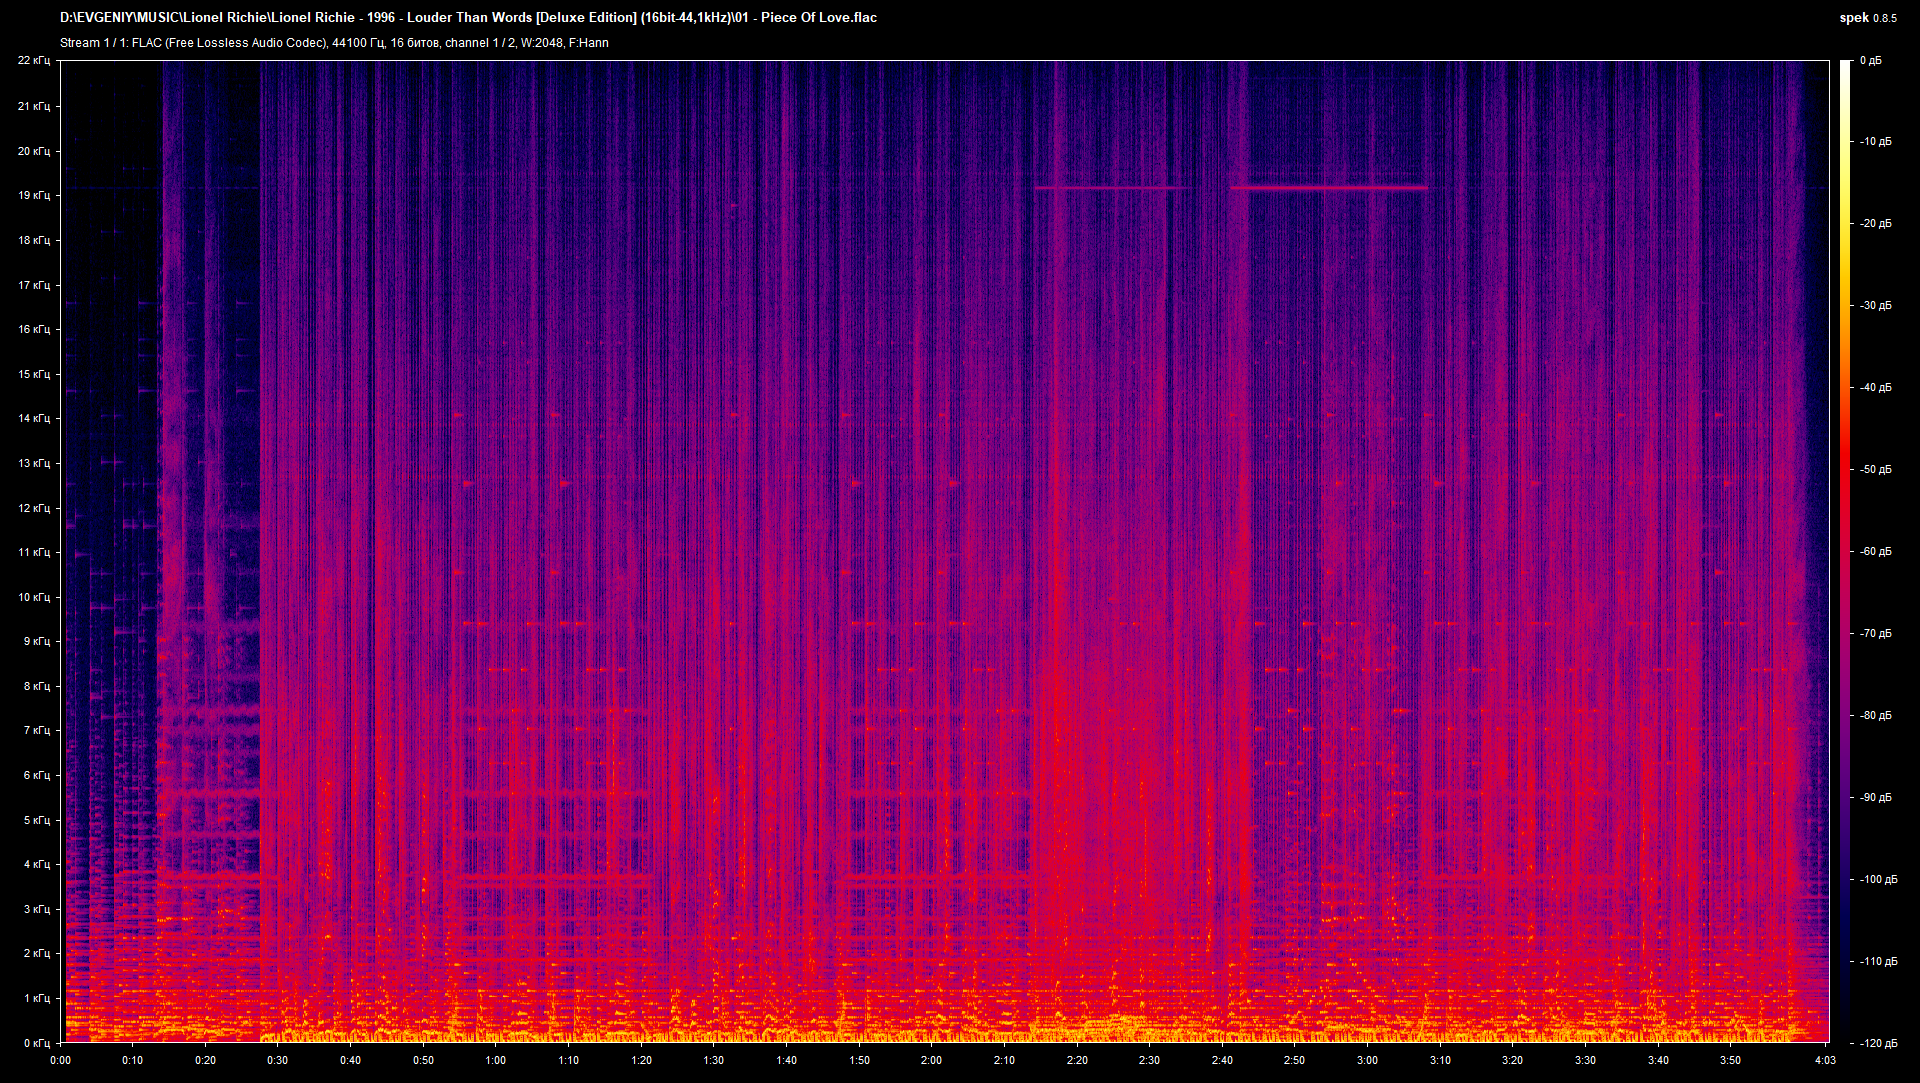
Task: Click the 1 кГц frequency axis label
Action: [37, 998]
